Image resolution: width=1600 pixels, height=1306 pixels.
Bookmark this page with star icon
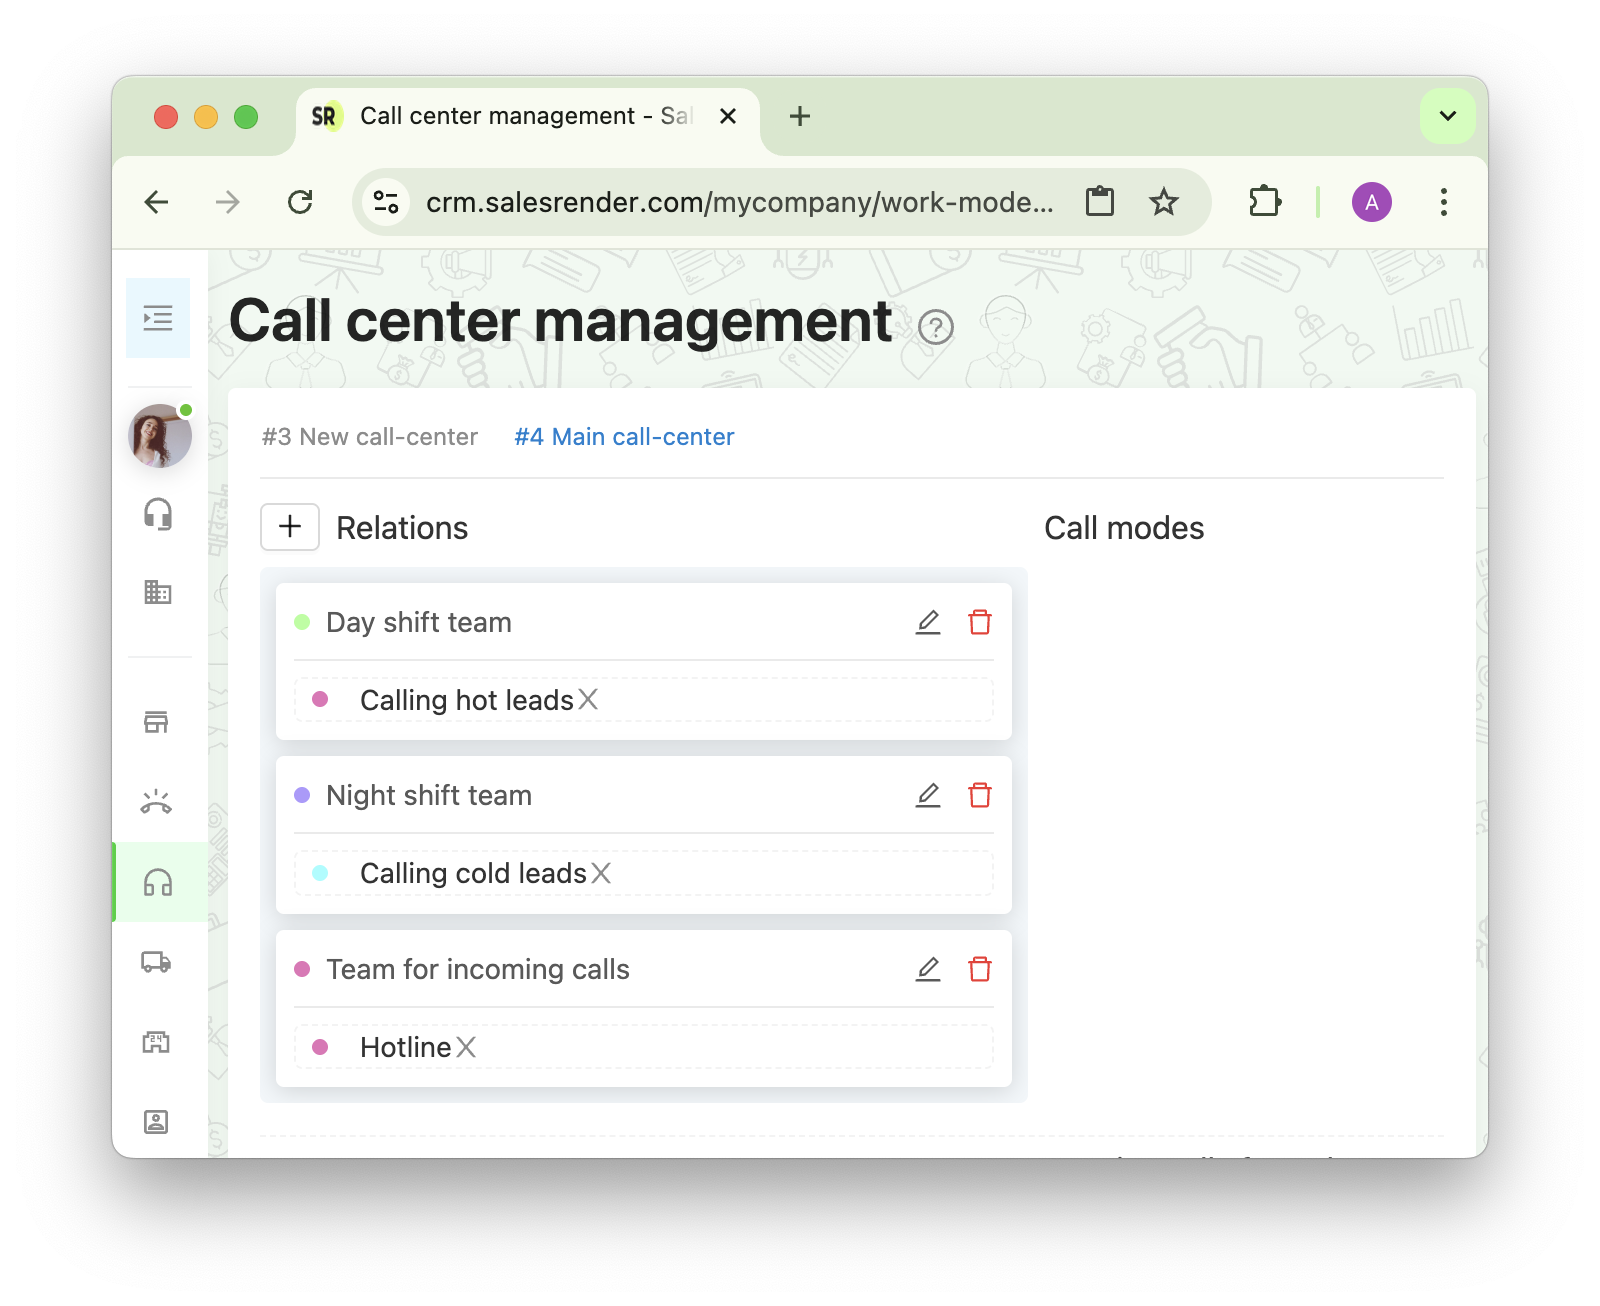[x=1164, y=202]
